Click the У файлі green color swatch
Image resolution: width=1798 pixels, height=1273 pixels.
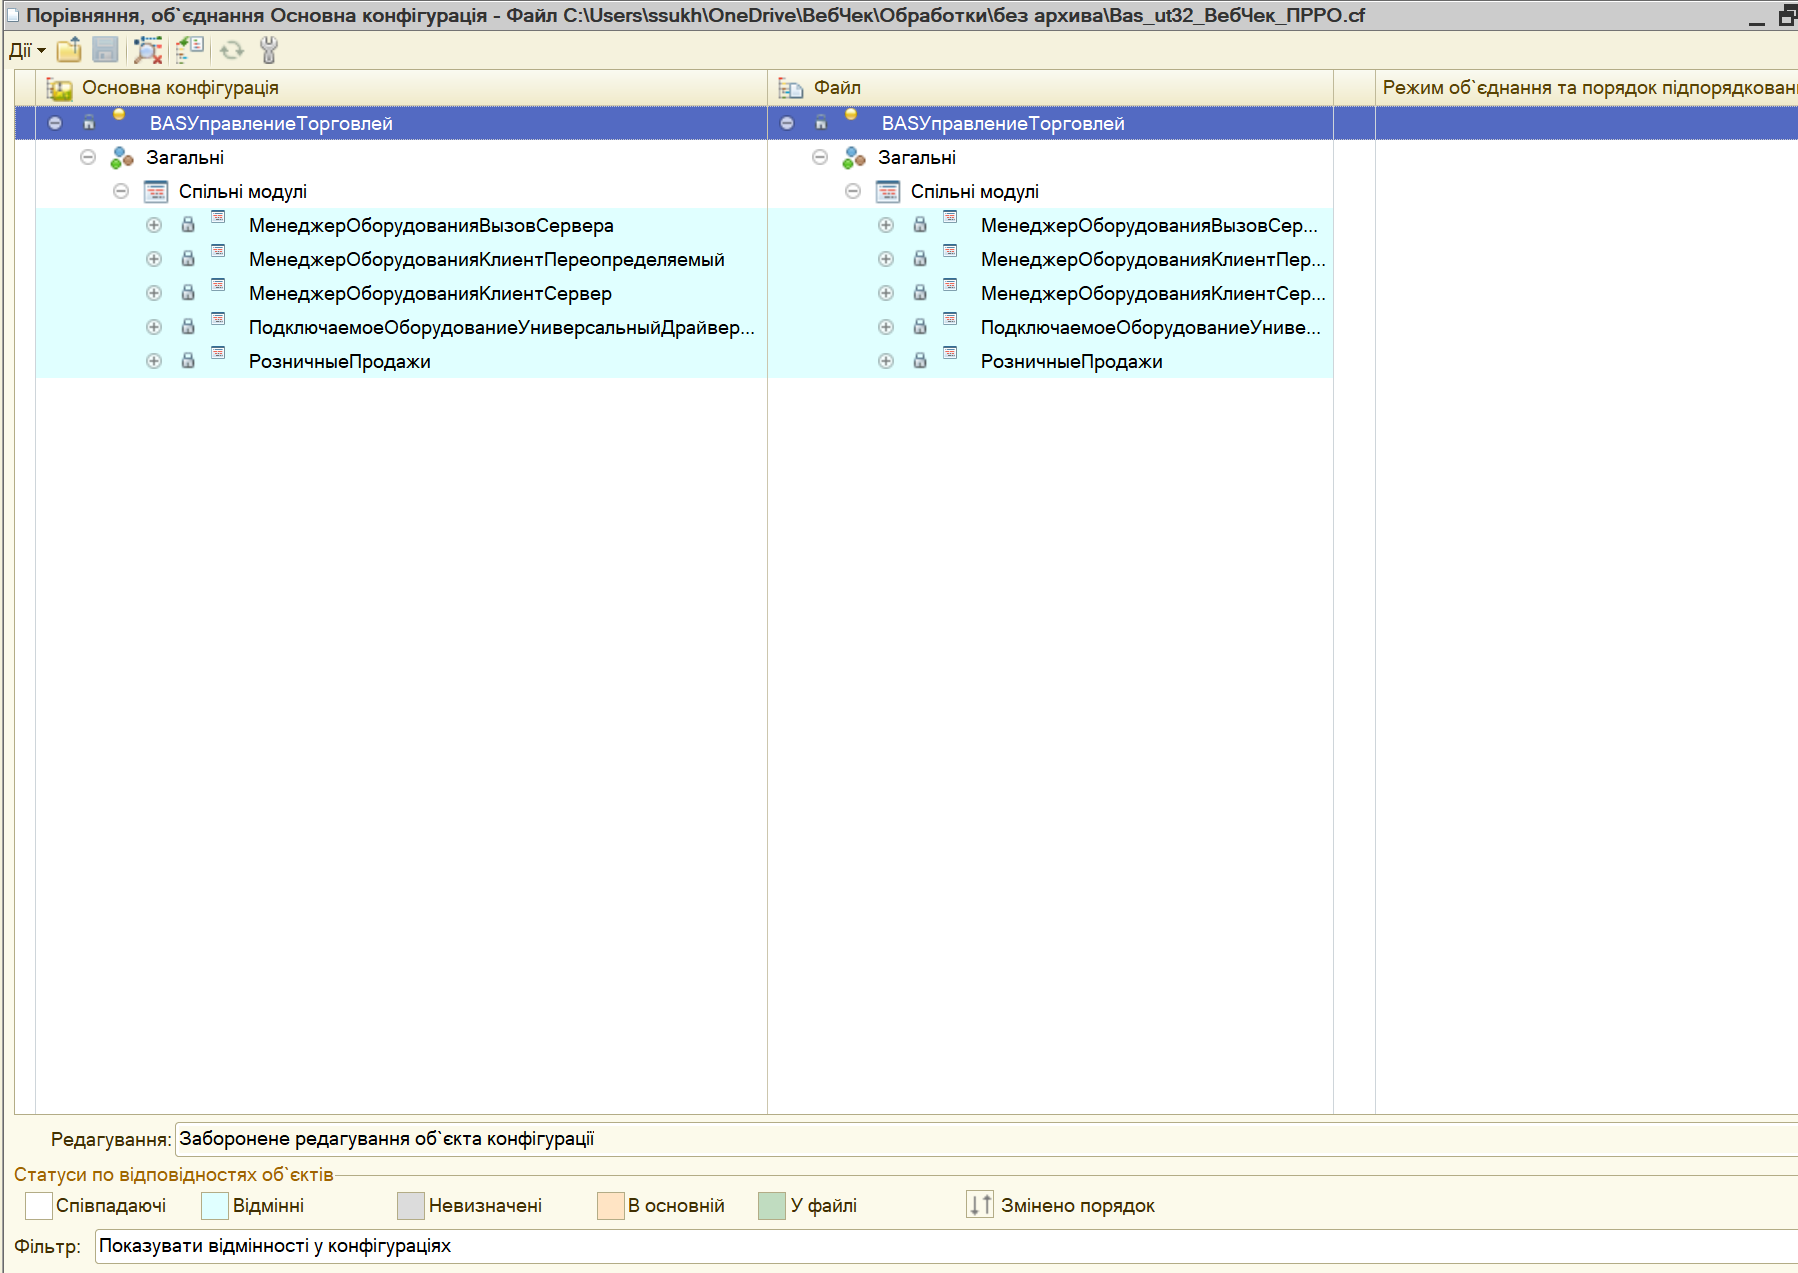(772, 1206)
